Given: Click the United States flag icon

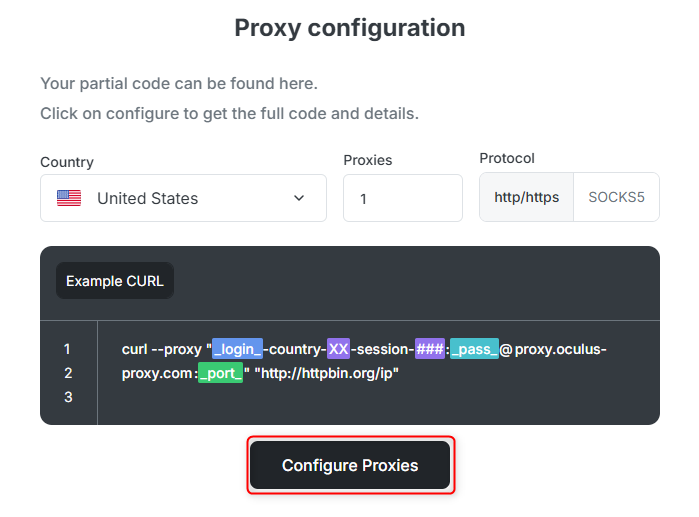Looking at the screenshot, I should [69, 198].
